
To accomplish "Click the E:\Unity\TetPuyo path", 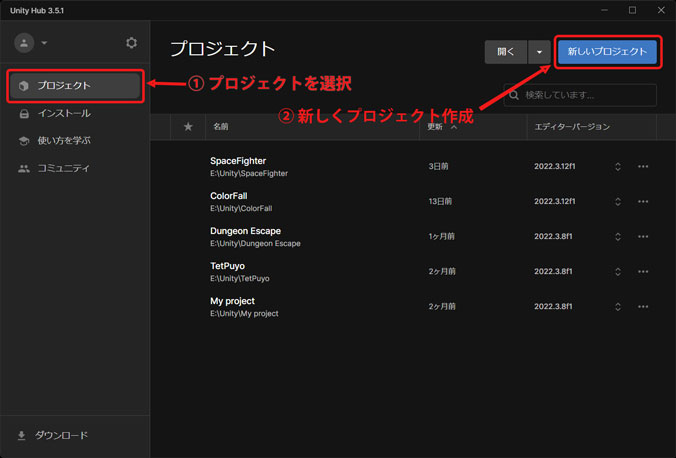I will 240,279.
